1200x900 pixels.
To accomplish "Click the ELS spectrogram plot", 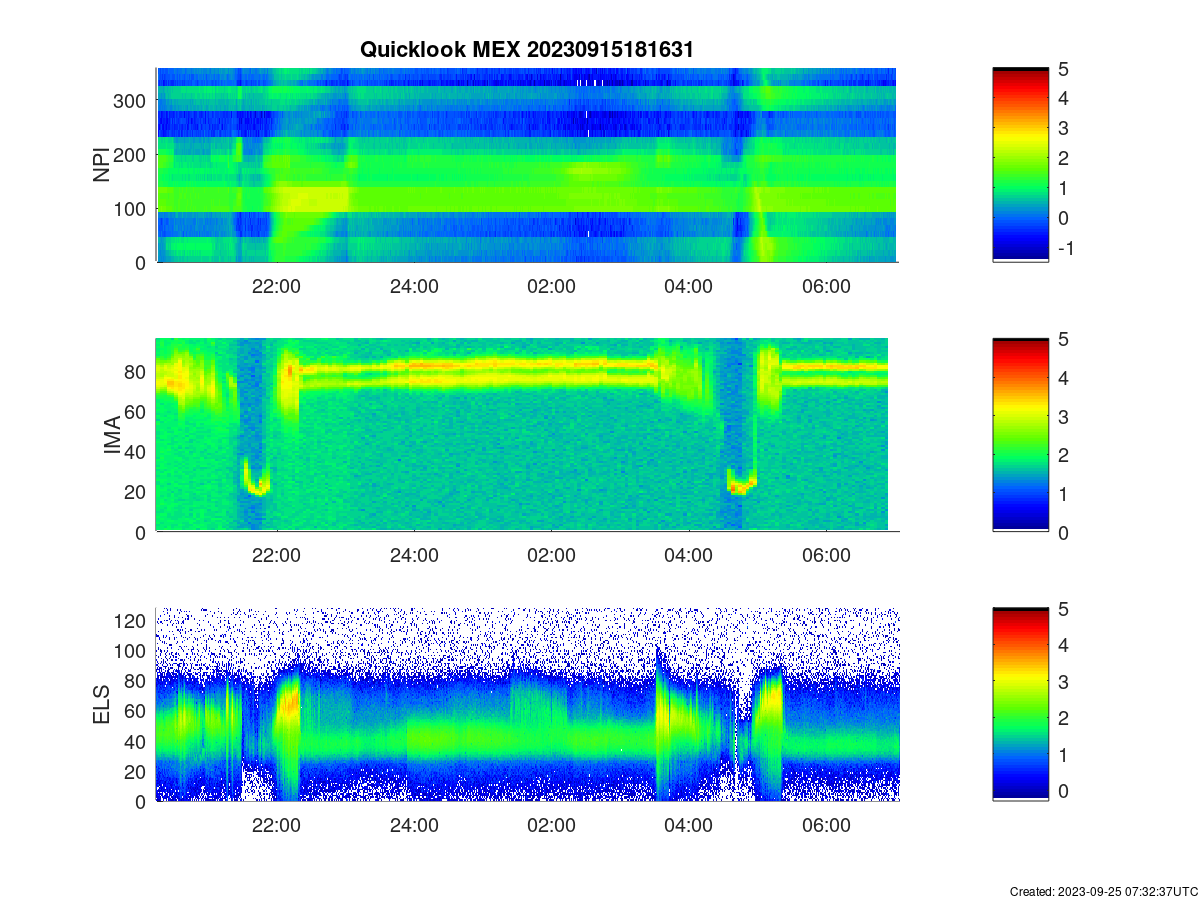I will (x=527, y=705).
